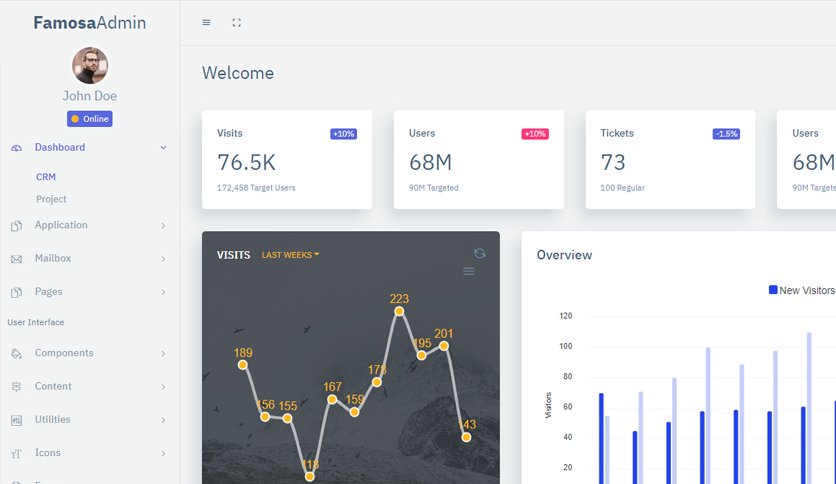Click the Online status badge

90,119
